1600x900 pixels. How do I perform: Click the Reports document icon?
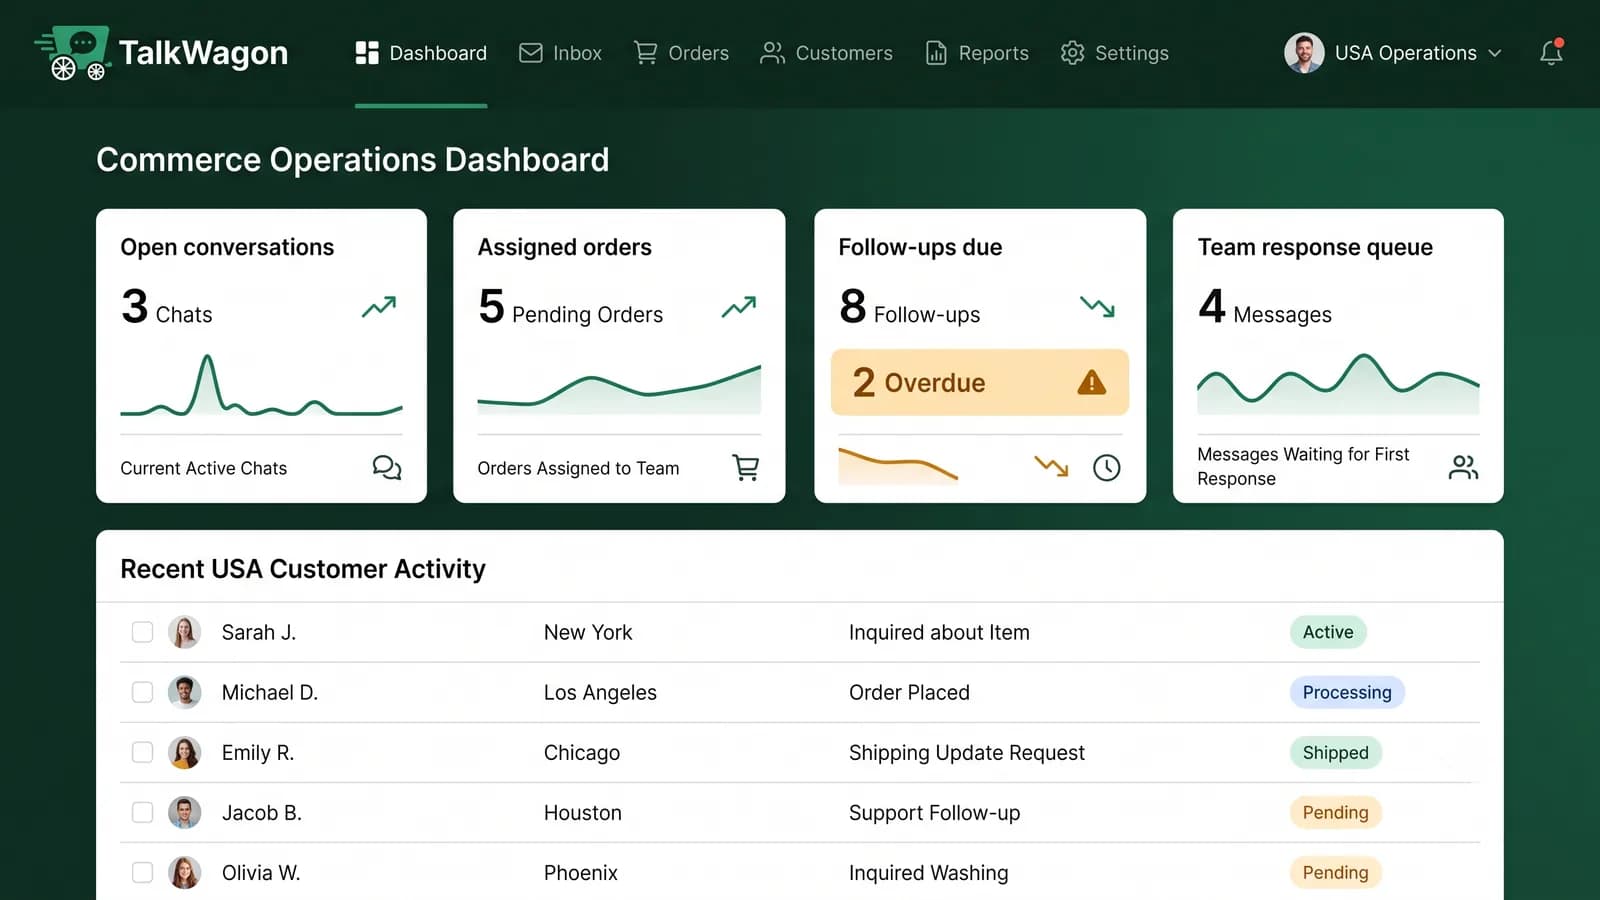pos(936,53)
